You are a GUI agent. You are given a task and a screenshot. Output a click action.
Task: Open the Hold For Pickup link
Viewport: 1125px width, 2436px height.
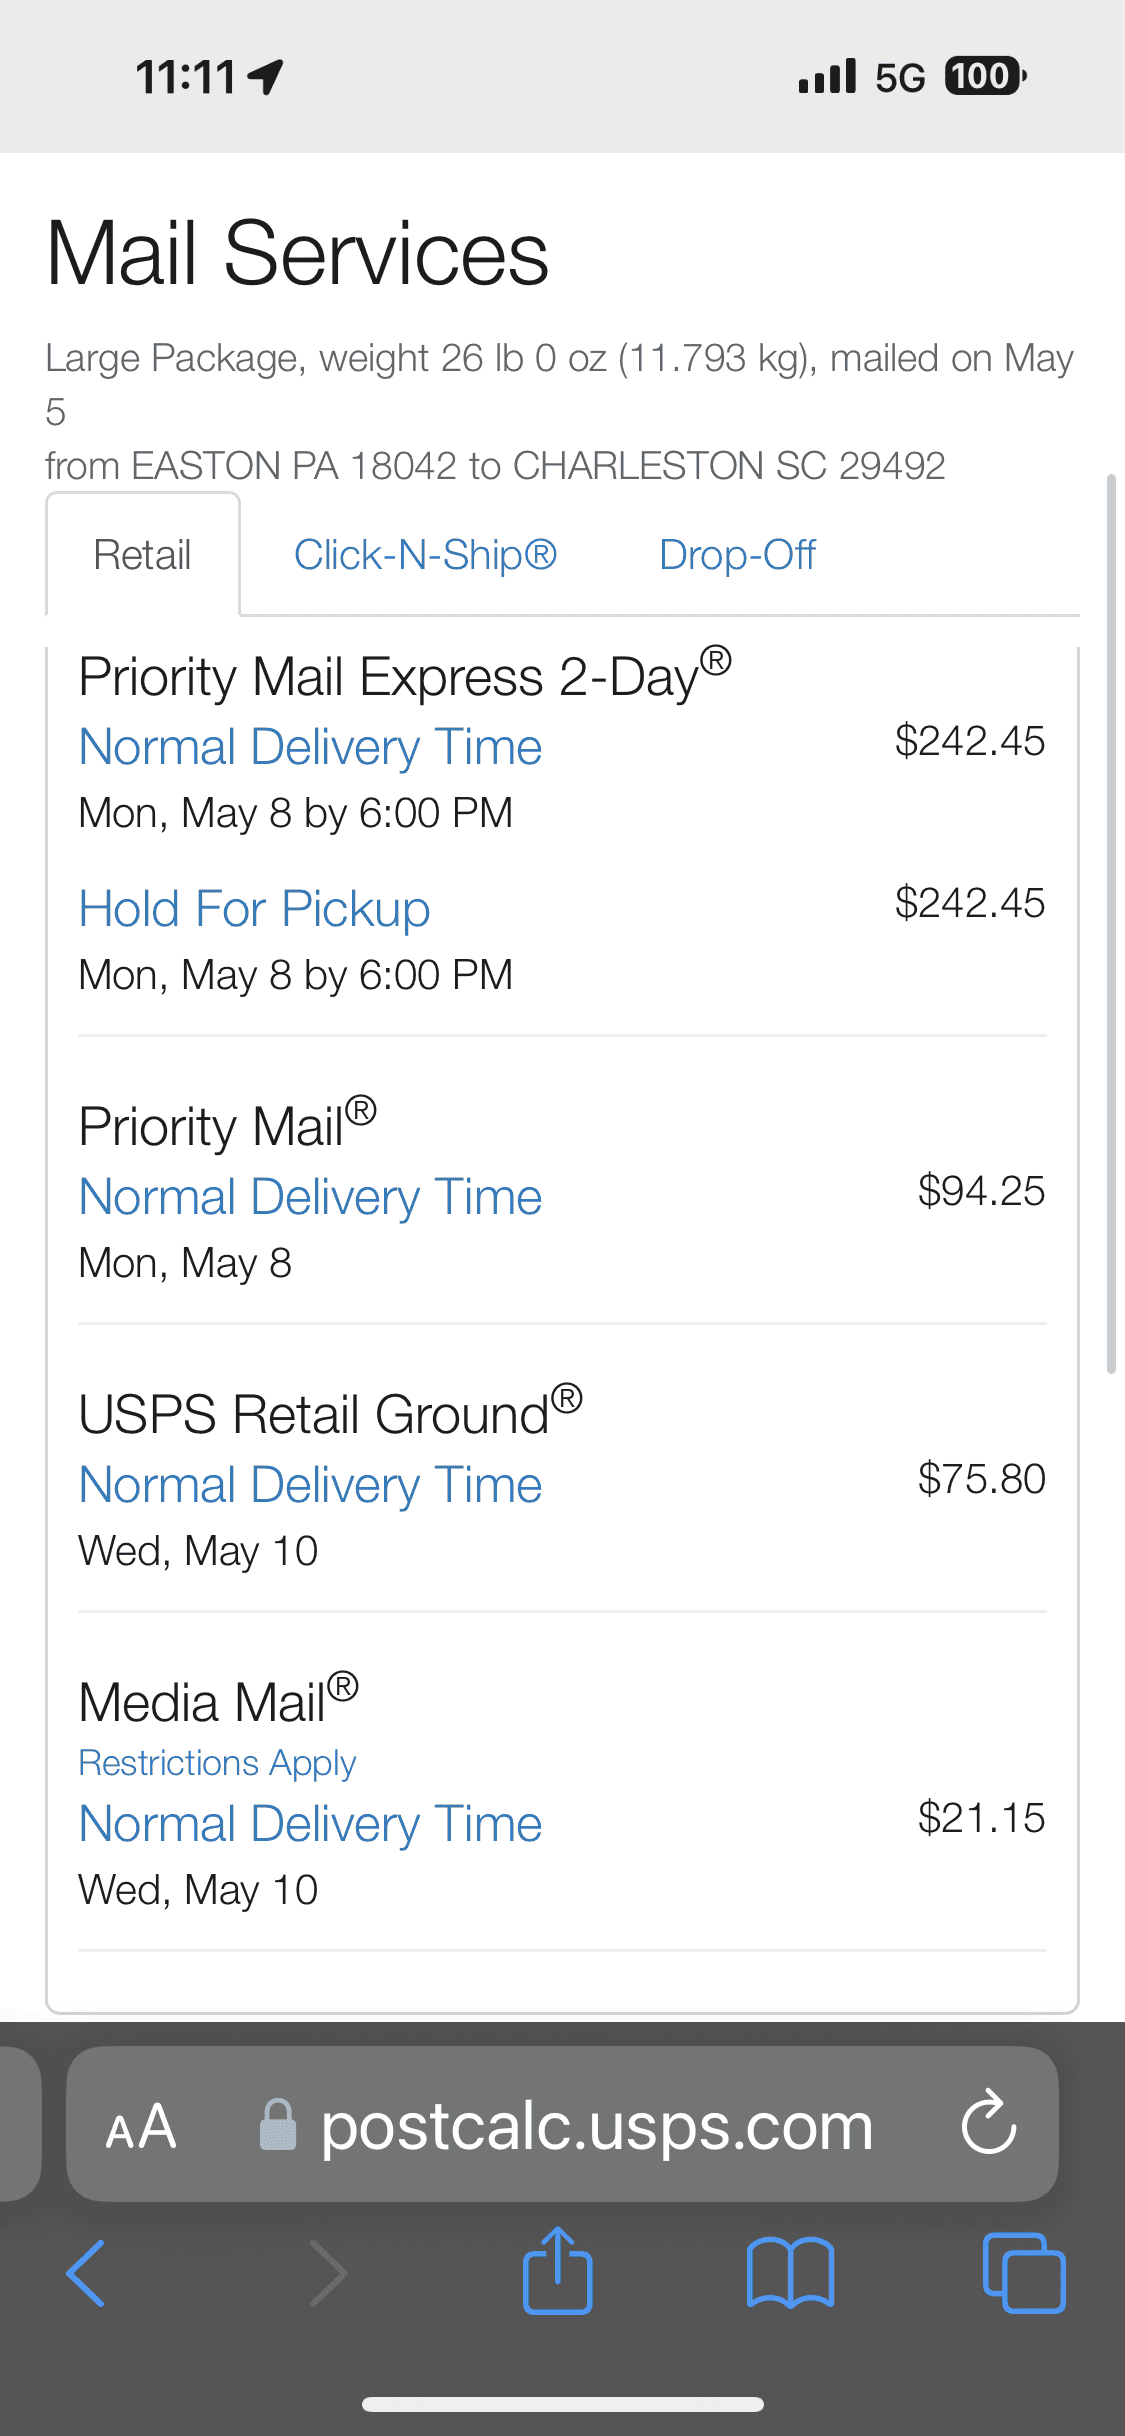(254, 909)
